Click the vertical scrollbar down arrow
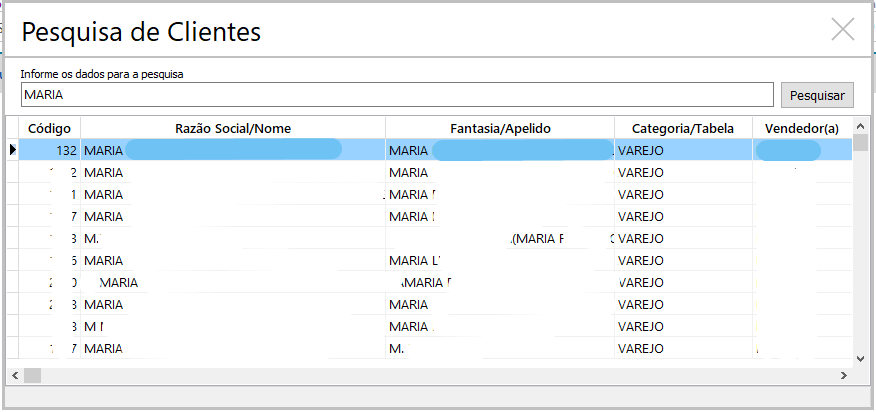This screenshot has height=412, width=876. 860,357
